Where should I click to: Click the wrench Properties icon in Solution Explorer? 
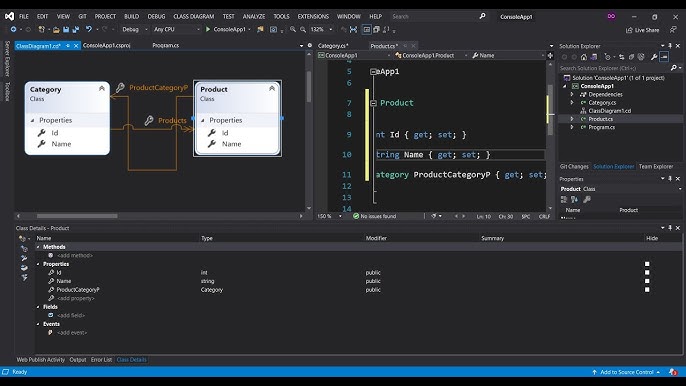pos(654,57)
